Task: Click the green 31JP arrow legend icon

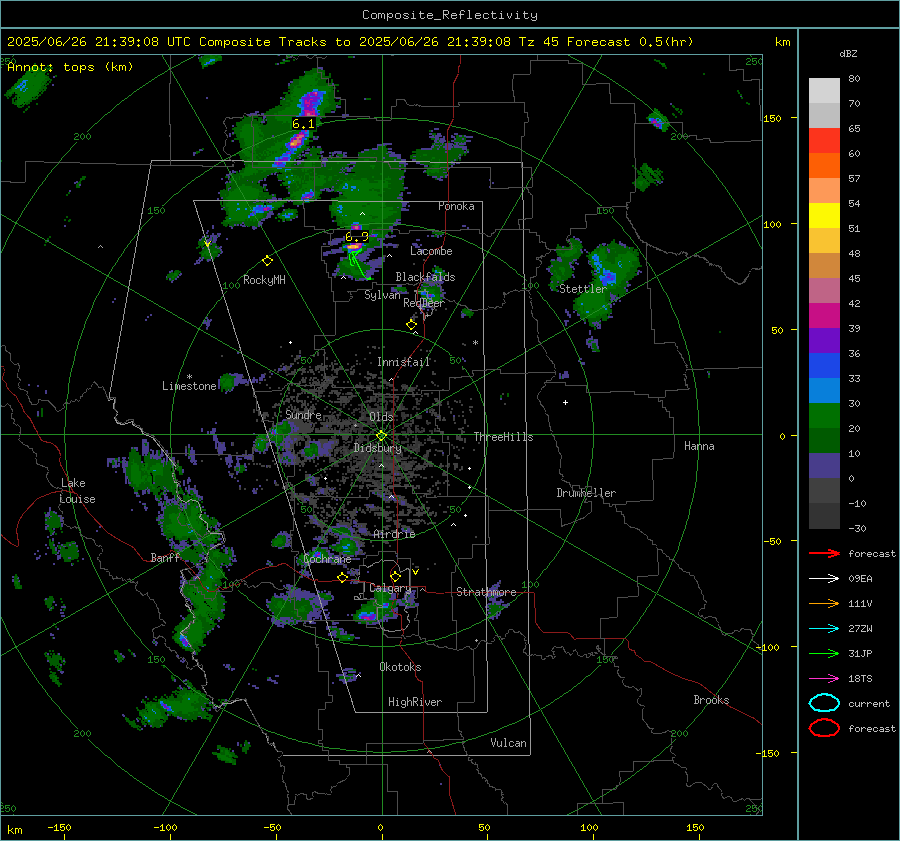Action: tap(824, 653)
